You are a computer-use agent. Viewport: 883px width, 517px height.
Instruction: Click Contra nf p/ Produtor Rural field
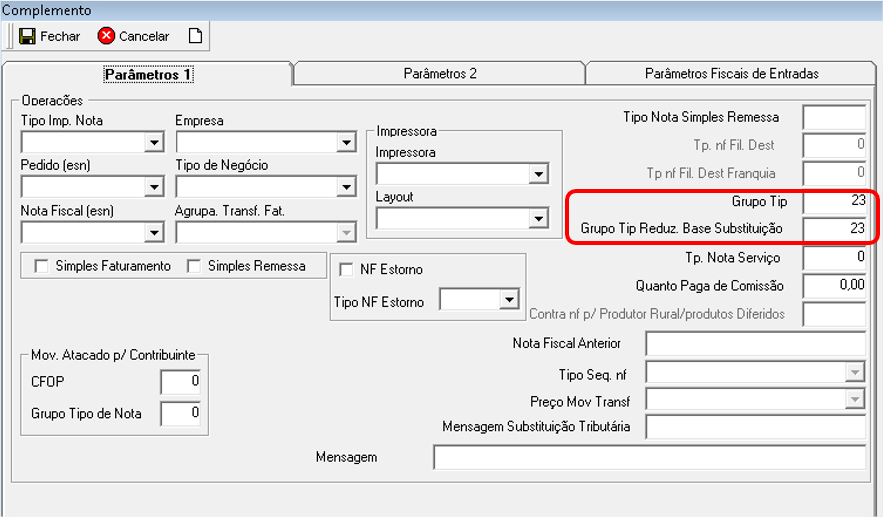(835, 314)
